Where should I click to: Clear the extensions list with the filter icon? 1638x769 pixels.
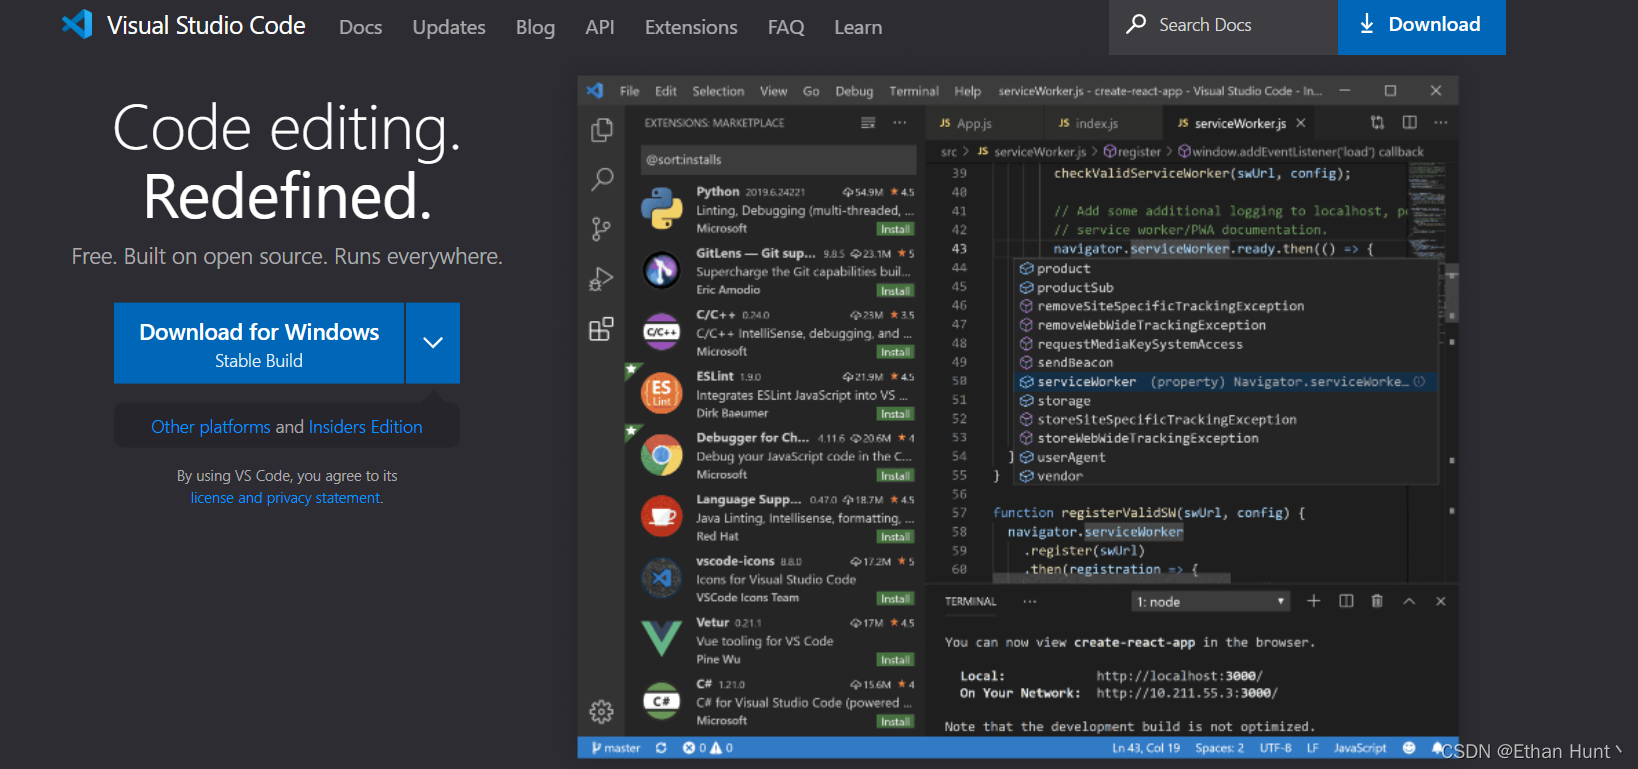click(x=868, y=123)
